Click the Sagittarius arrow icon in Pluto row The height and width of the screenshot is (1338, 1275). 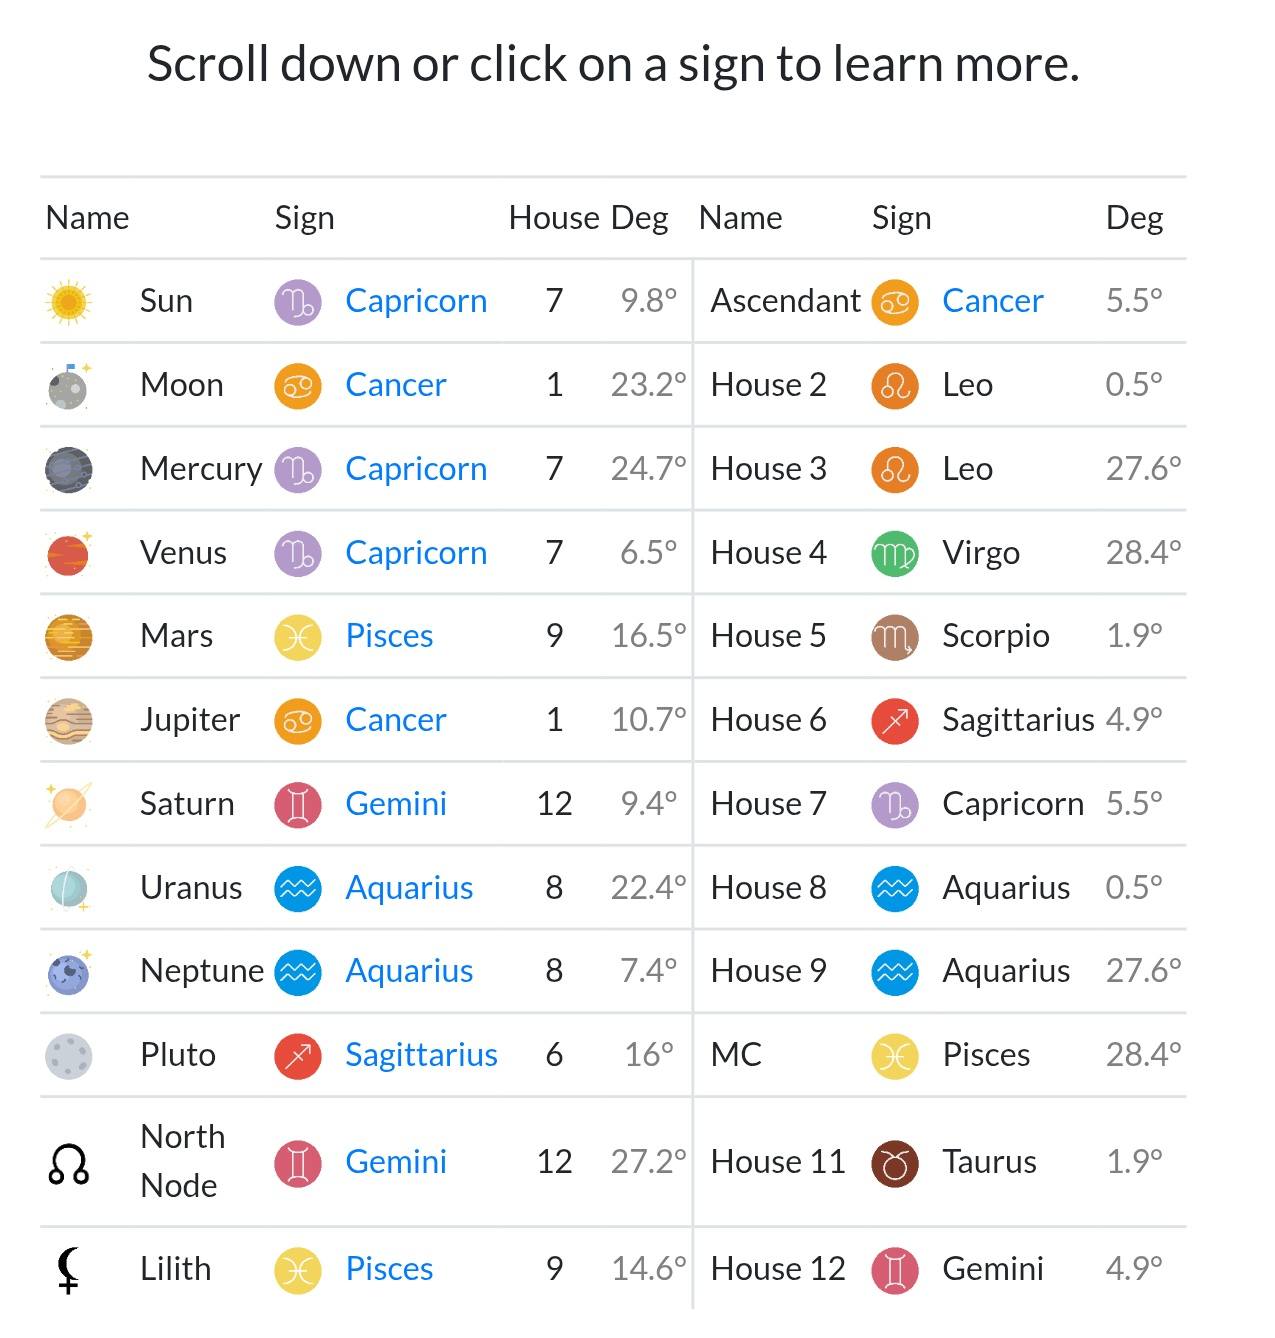click(x=298, y=1056)
